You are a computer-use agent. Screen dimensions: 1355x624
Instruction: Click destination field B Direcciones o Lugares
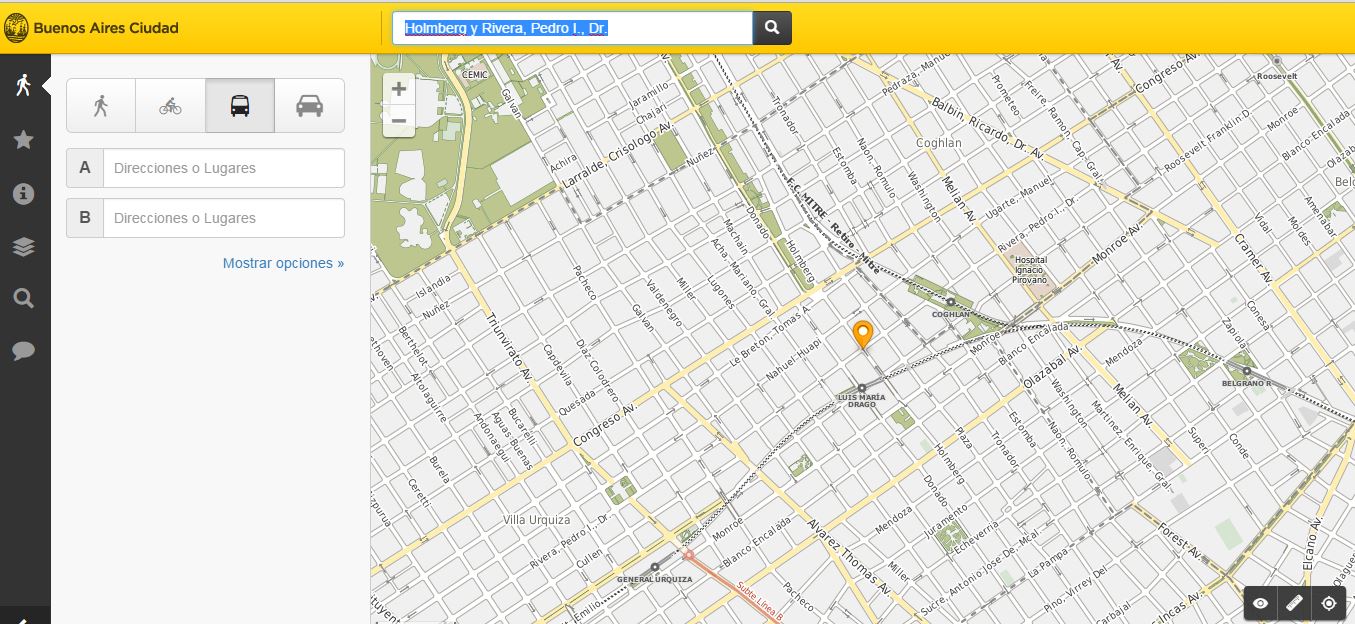coord(223,218)
